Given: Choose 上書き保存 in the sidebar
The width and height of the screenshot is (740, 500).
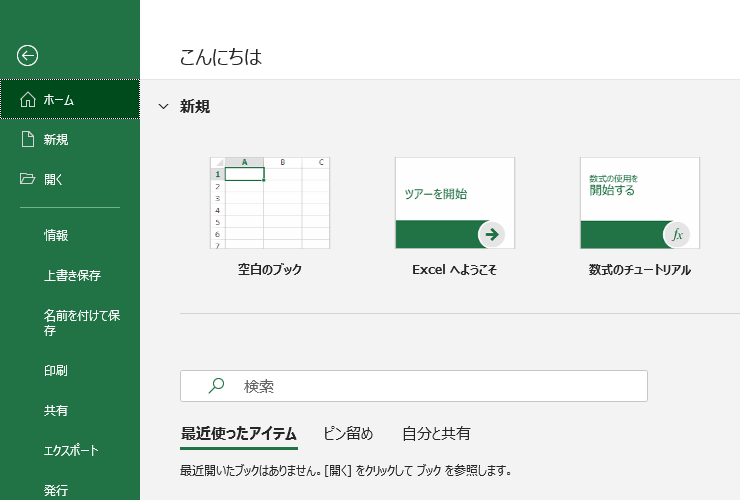Looking at the screenshot, I should 70,275.
